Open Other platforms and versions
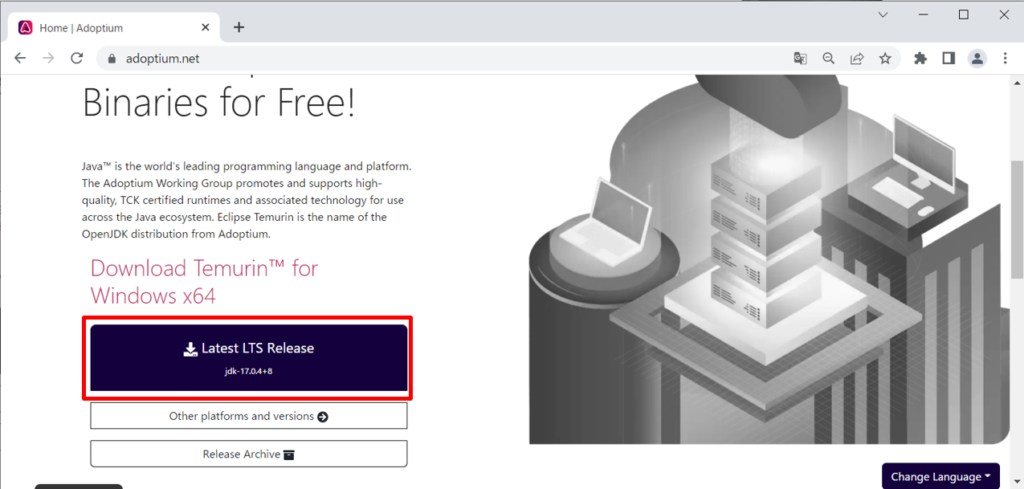The width and height of the screenshot is (1024, 489). coord(249,416)
